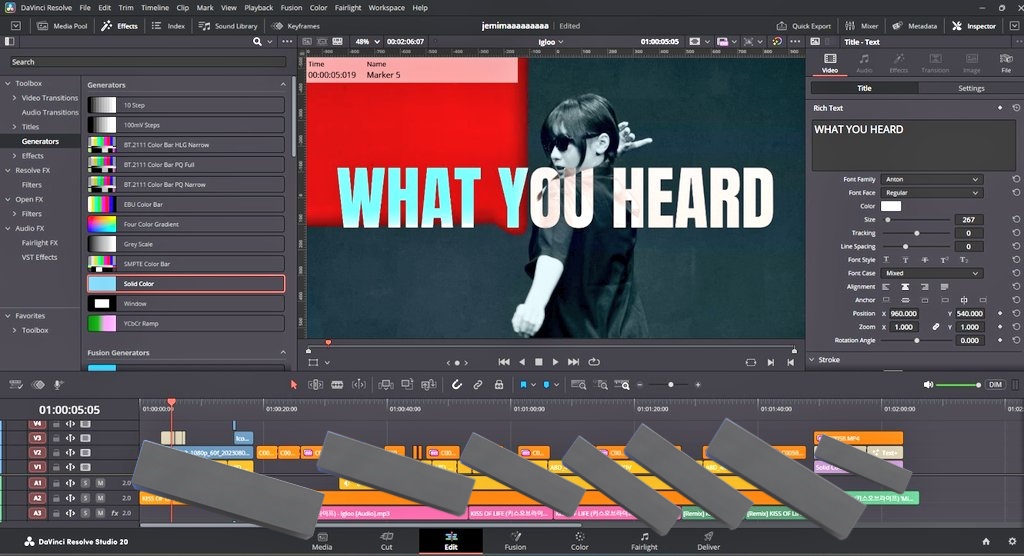
Task: Select the Trim Edit Mode tool
Action: coord(315,385)
